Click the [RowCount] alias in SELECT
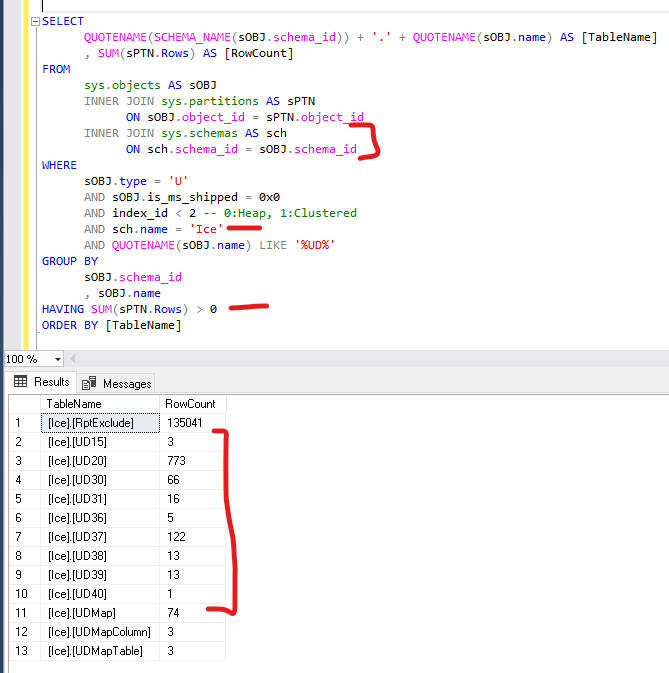 click(x=259, y=53)
